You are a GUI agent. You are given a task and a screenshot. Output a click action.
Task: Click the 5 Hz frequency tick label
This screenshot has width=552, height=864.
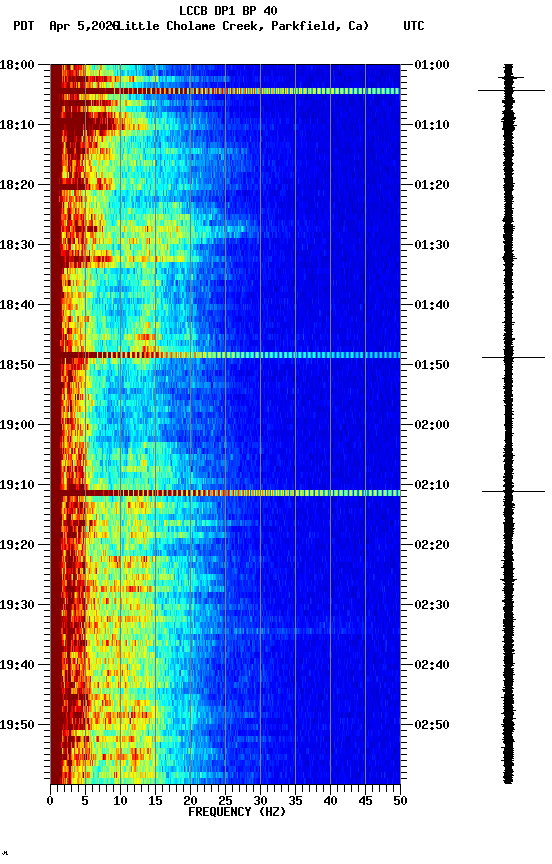pos(85,801)
